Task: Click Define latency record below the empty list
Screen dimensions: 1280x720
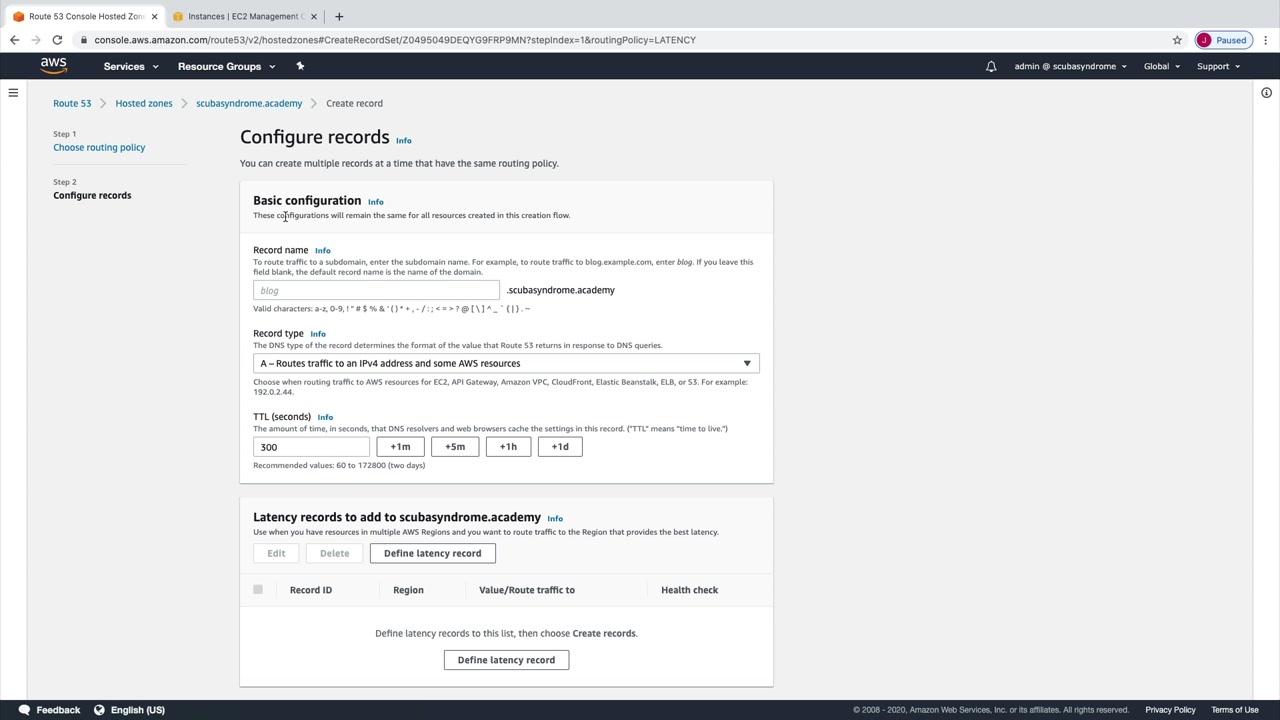Action: click(506, 660)
